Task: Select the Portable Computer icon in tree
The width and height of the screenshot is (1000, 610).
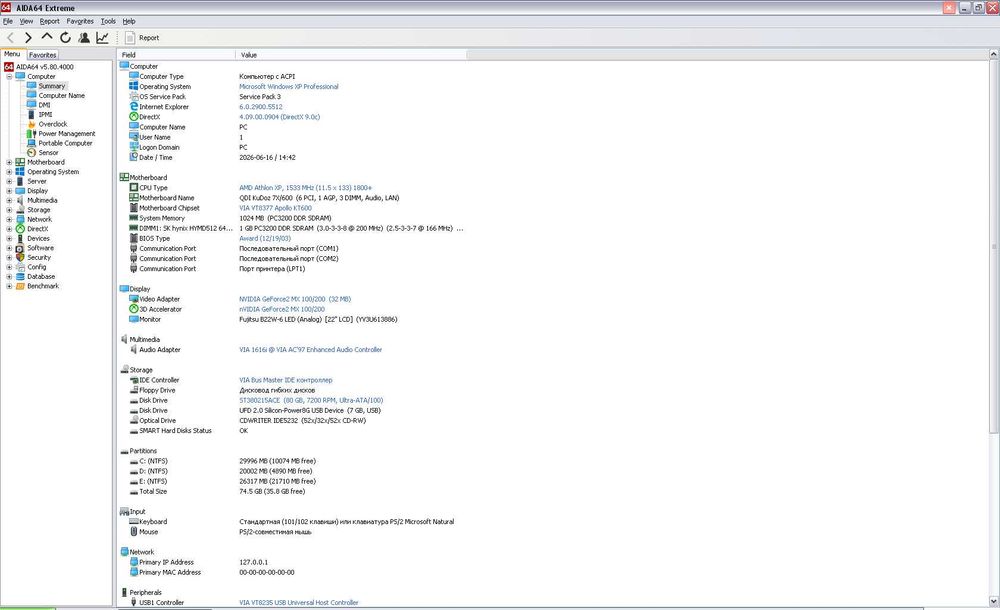Action: coord(31,143)
